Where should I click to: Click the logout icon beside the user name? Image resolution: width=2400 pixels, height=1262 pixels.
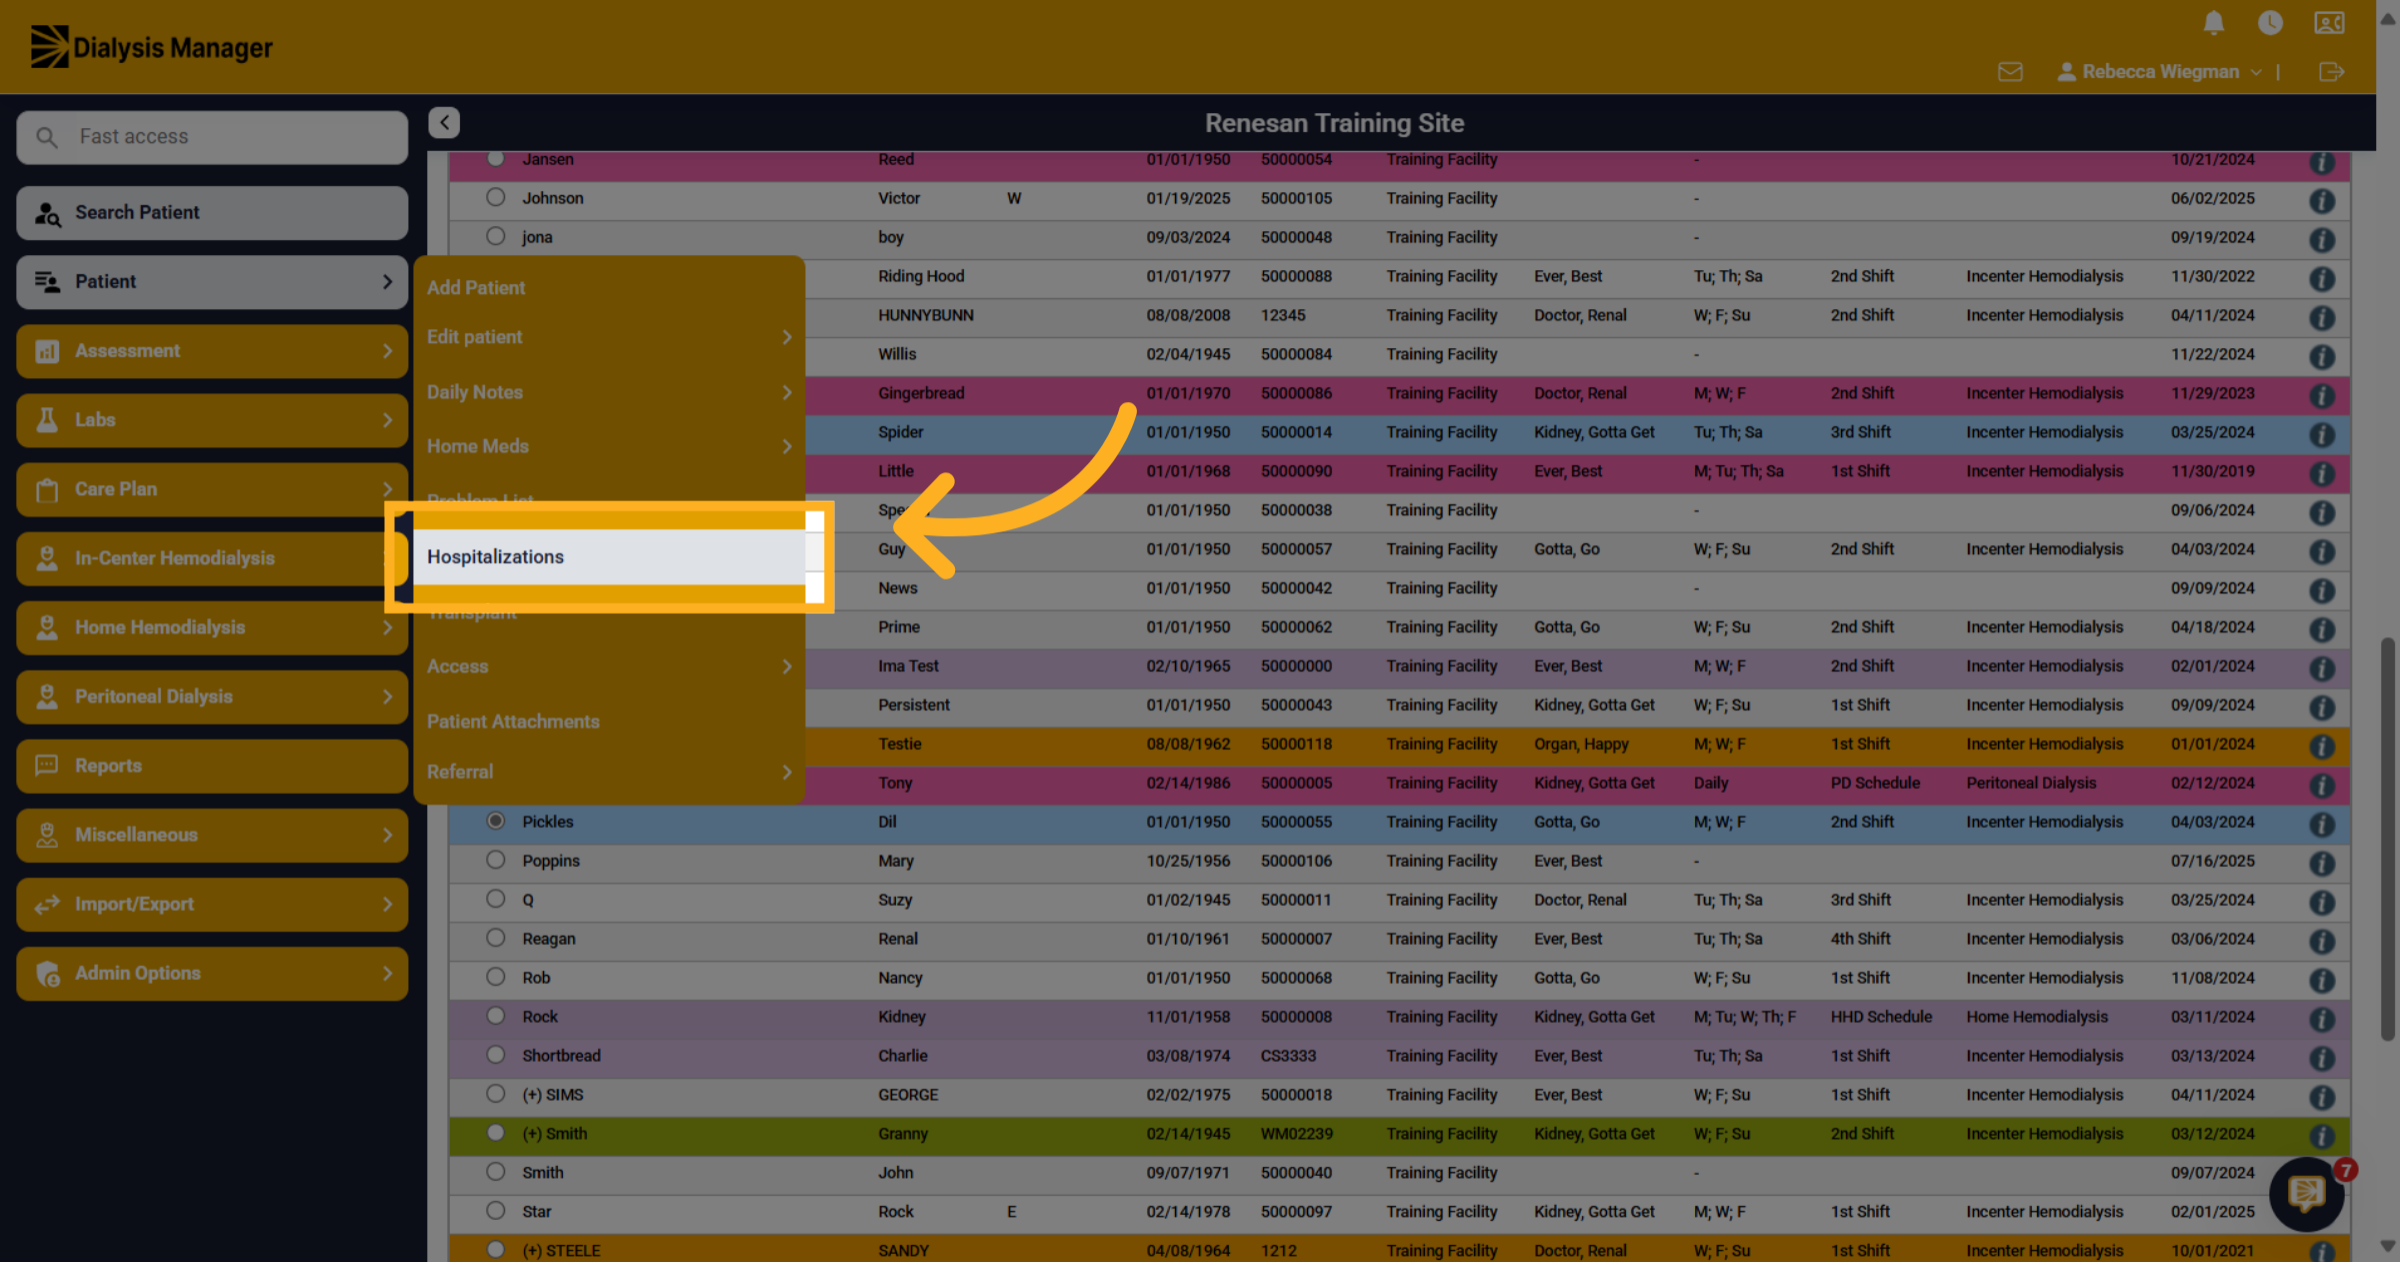click(x=2331, y=72)
